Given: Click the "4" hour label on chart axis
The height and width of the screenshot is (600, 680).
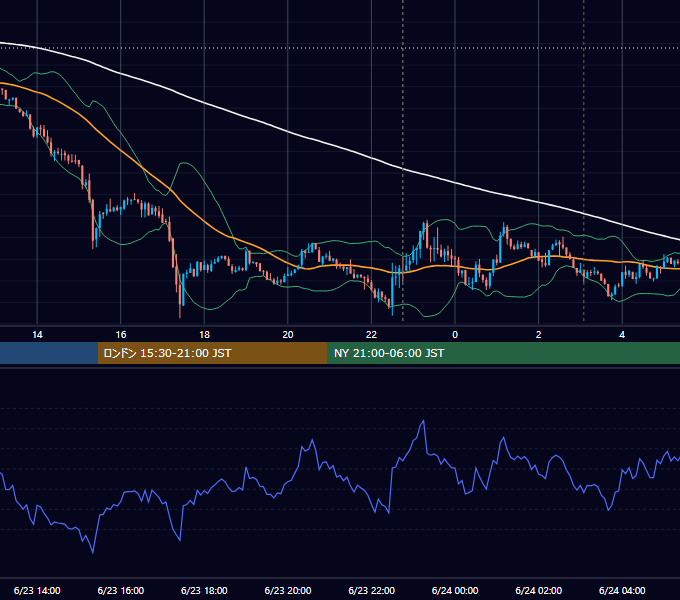Looking at the screenshot, I should (x=622, y=335).
